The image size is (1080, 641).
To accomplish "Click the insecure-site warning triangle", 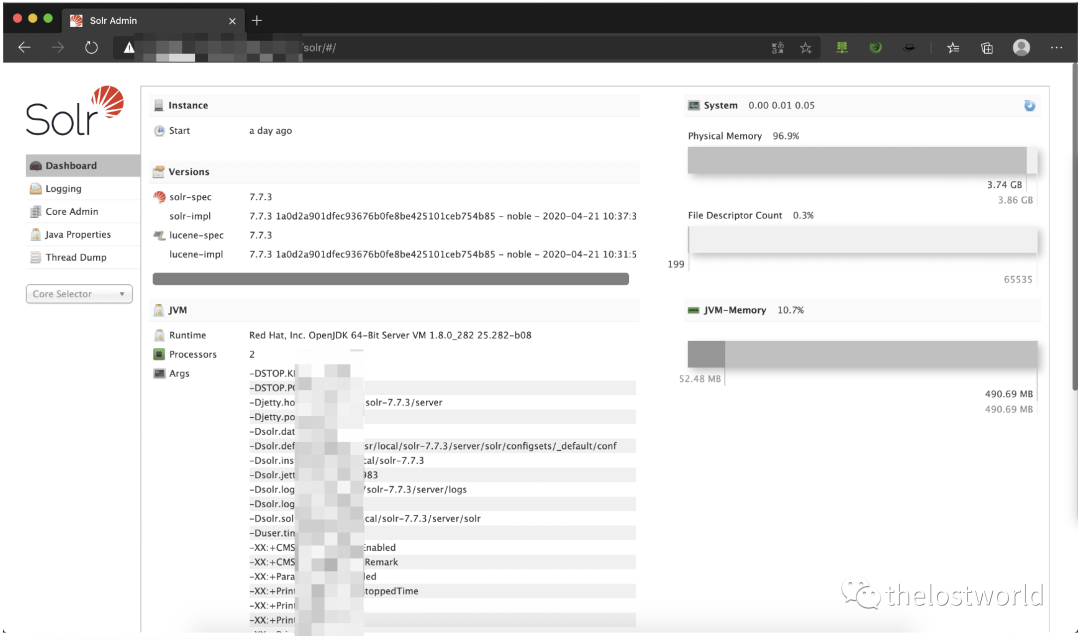I will click(129, 48).
